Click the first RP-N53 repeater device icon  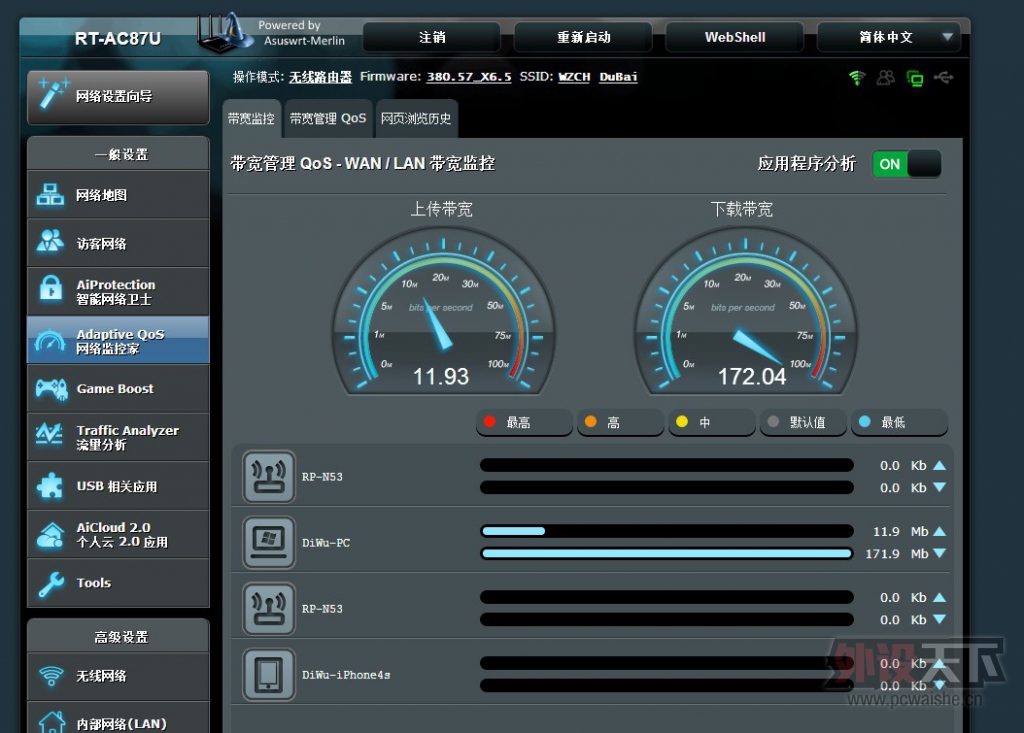click(268, 476)
